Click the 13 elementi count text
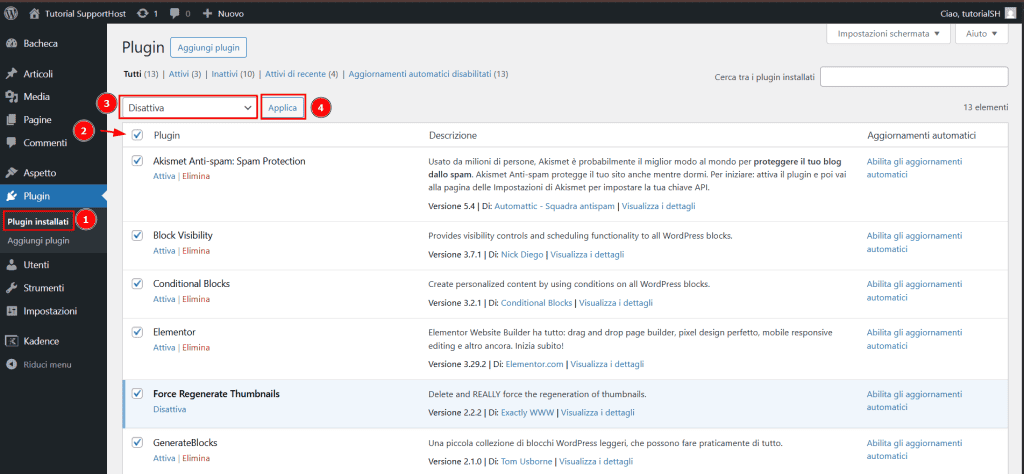The width and height of the screenshot is (1024, 474). point(985,107)
